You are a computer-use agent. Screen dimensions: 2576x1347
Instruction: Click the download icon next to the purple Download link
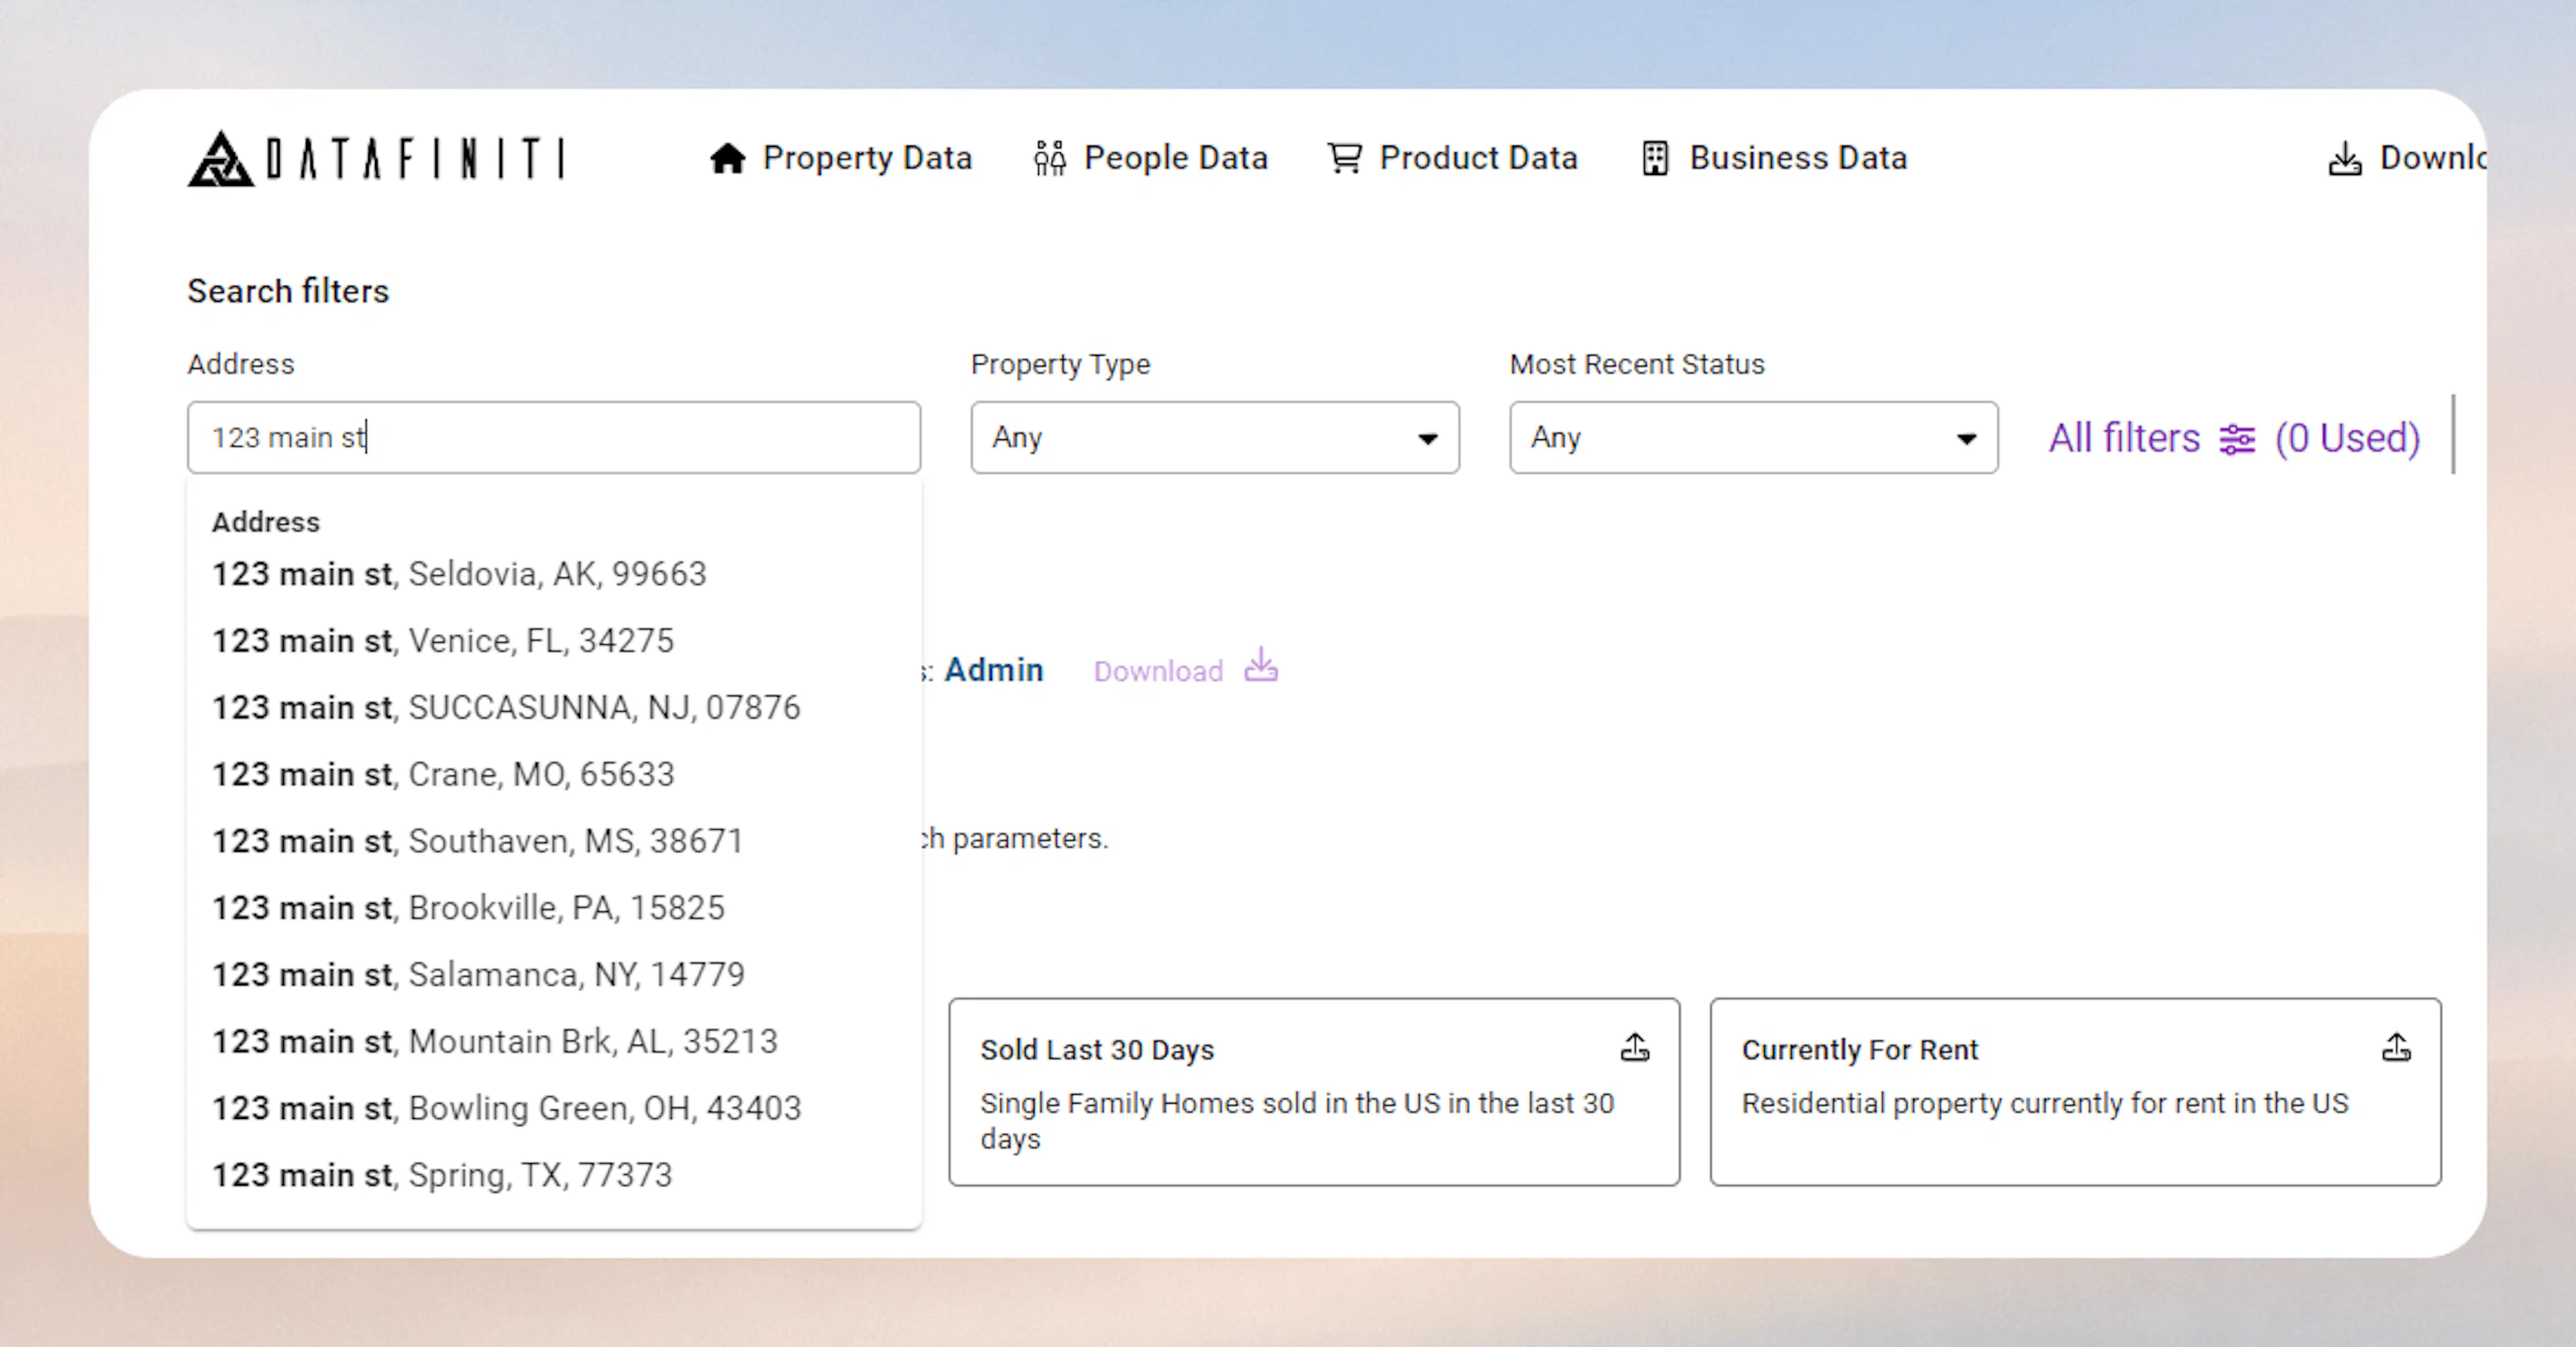1260,668
